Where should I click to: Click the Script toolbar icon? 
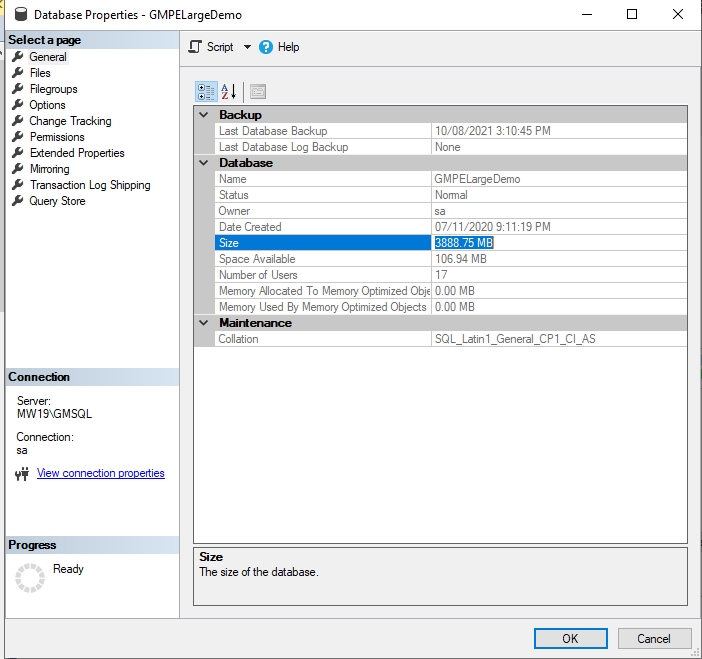[x=196, y=47]
